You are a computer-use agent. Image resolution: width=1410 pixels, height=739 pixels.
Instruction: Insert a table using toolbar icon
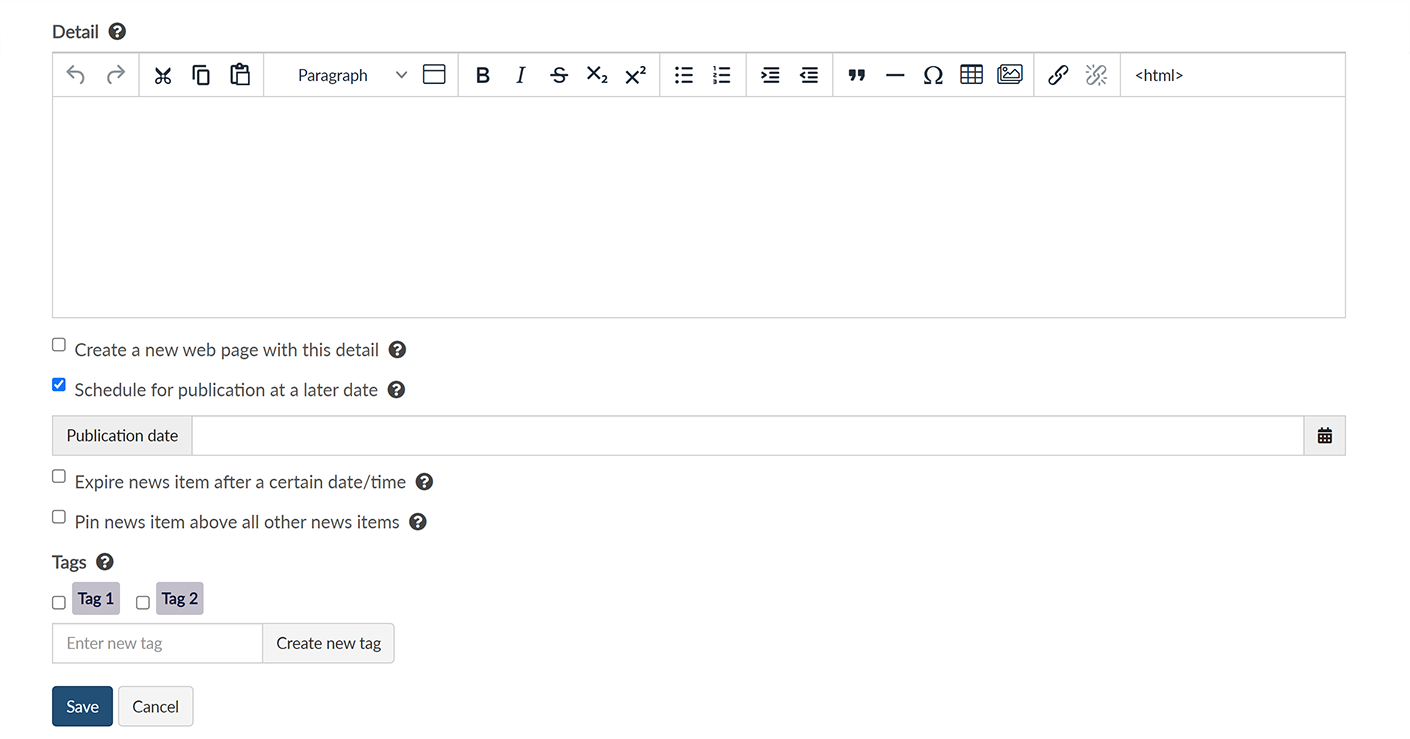(x=971, y=75)
